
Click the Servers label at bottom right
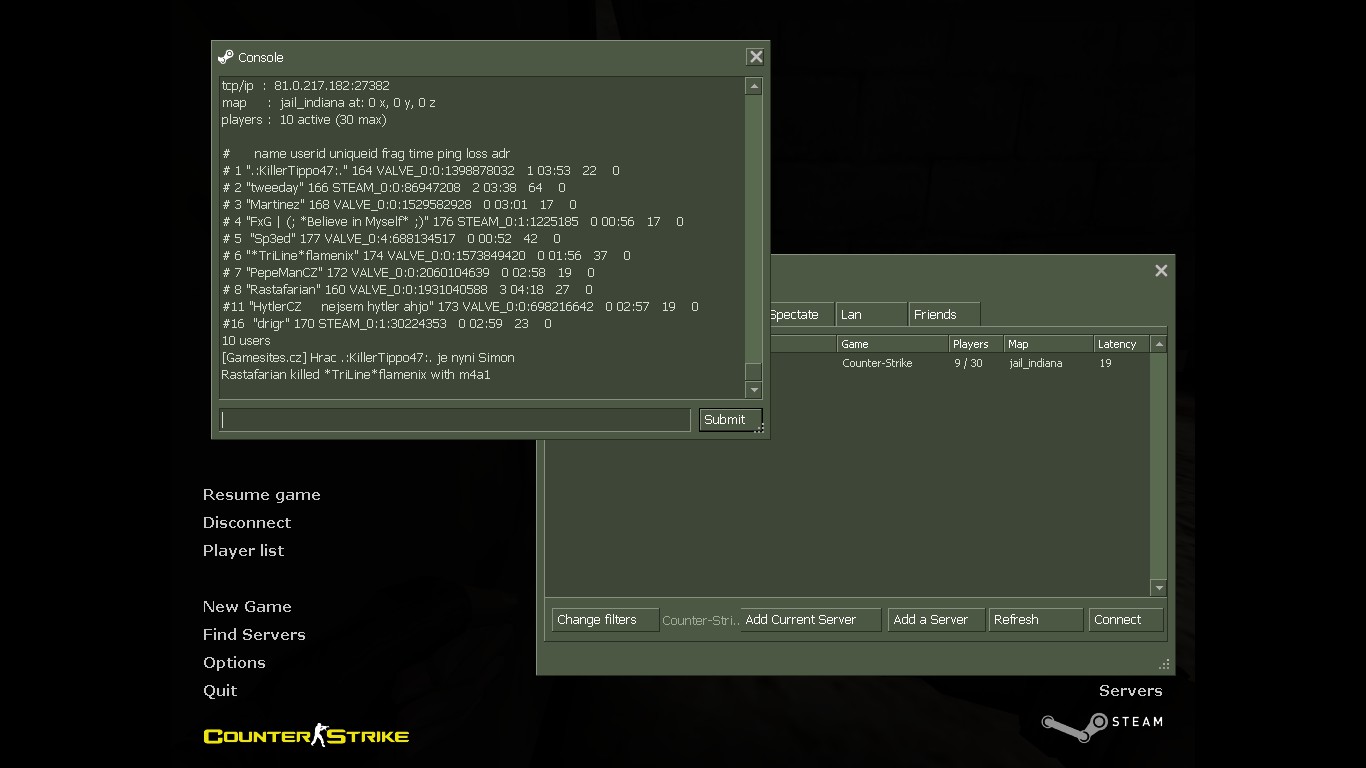pyautogui.click(x=1130, y=691)
